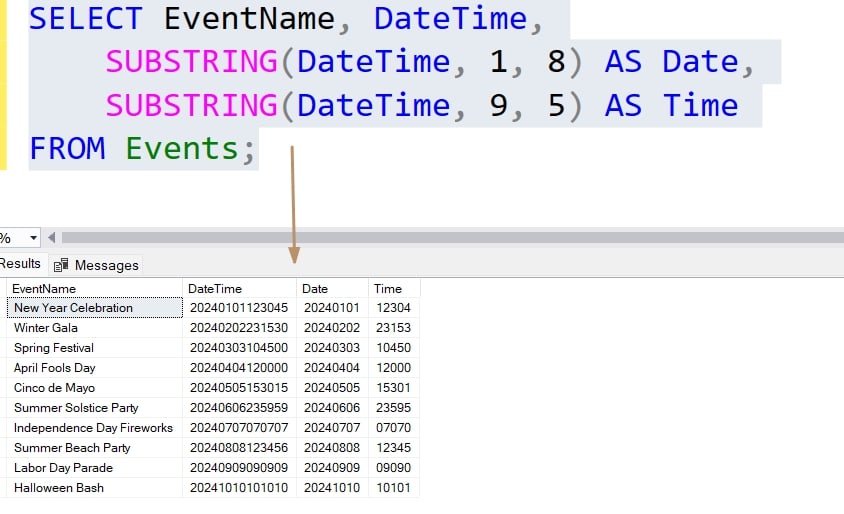Select the Cinco de Mayo cell

click(95, 388)
